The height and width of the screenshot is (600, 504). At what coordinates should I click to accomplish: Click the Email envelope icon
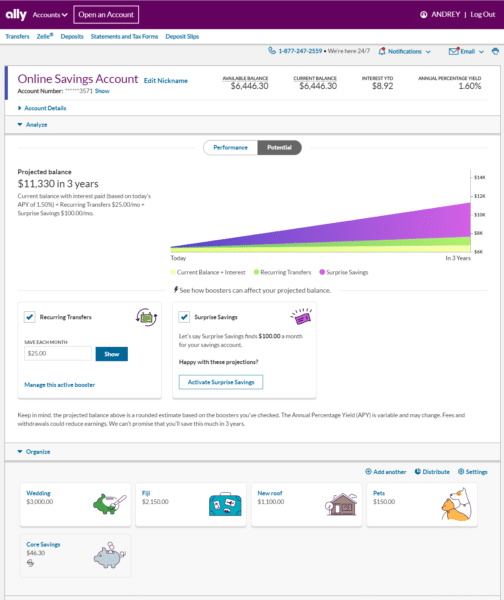tap(453, 51)
